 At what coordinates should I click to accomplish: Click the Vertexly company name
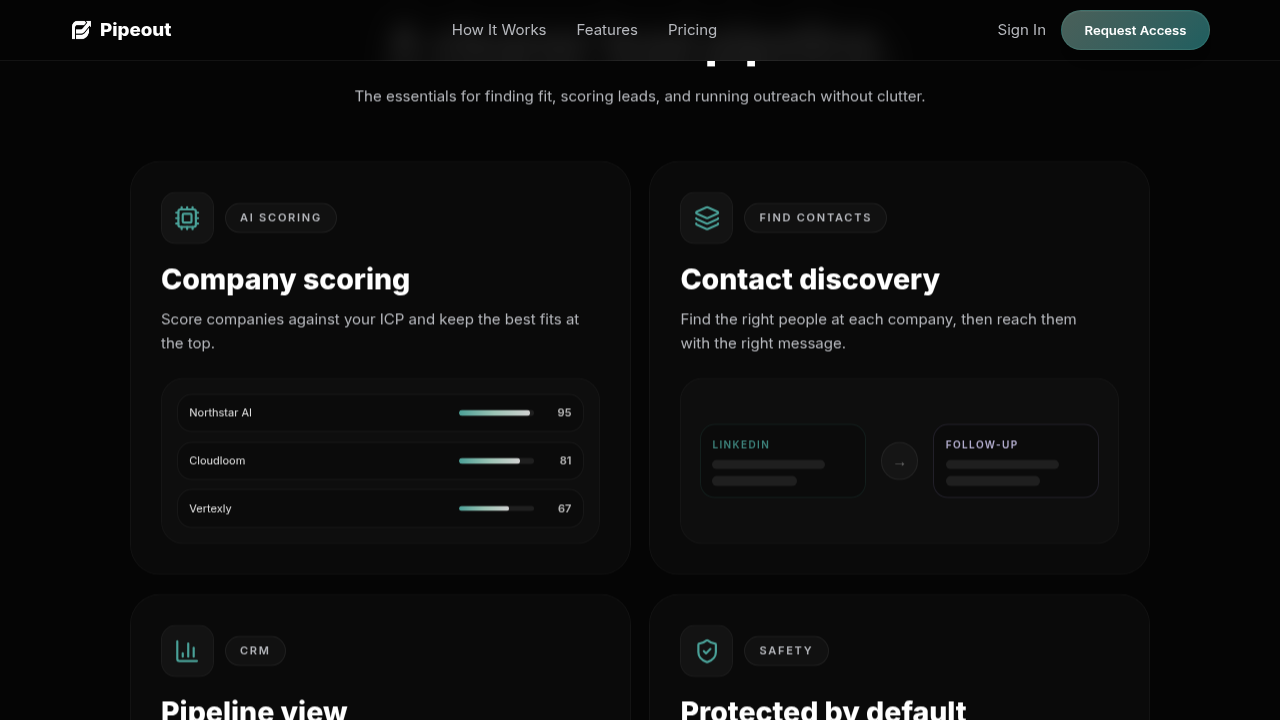tap(210, 509)
